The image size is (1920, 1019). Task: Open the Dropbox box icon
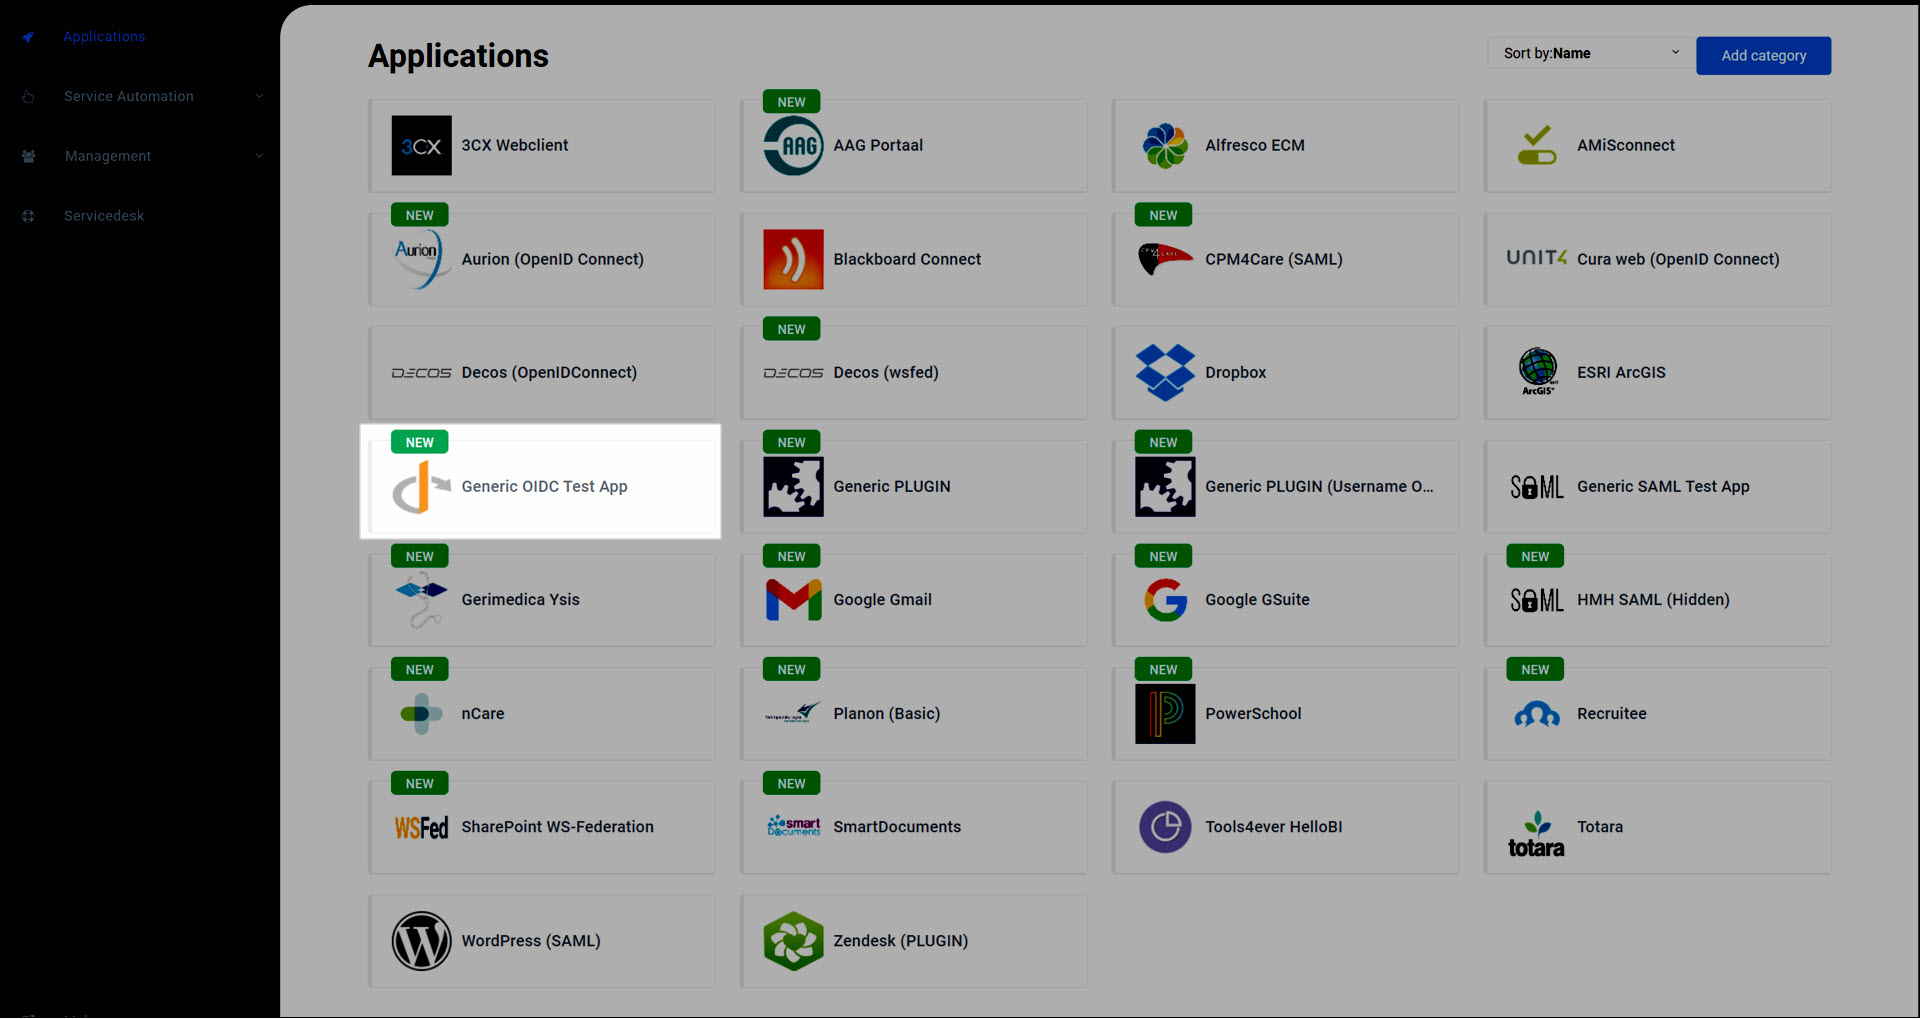[x=1165, y=373]
